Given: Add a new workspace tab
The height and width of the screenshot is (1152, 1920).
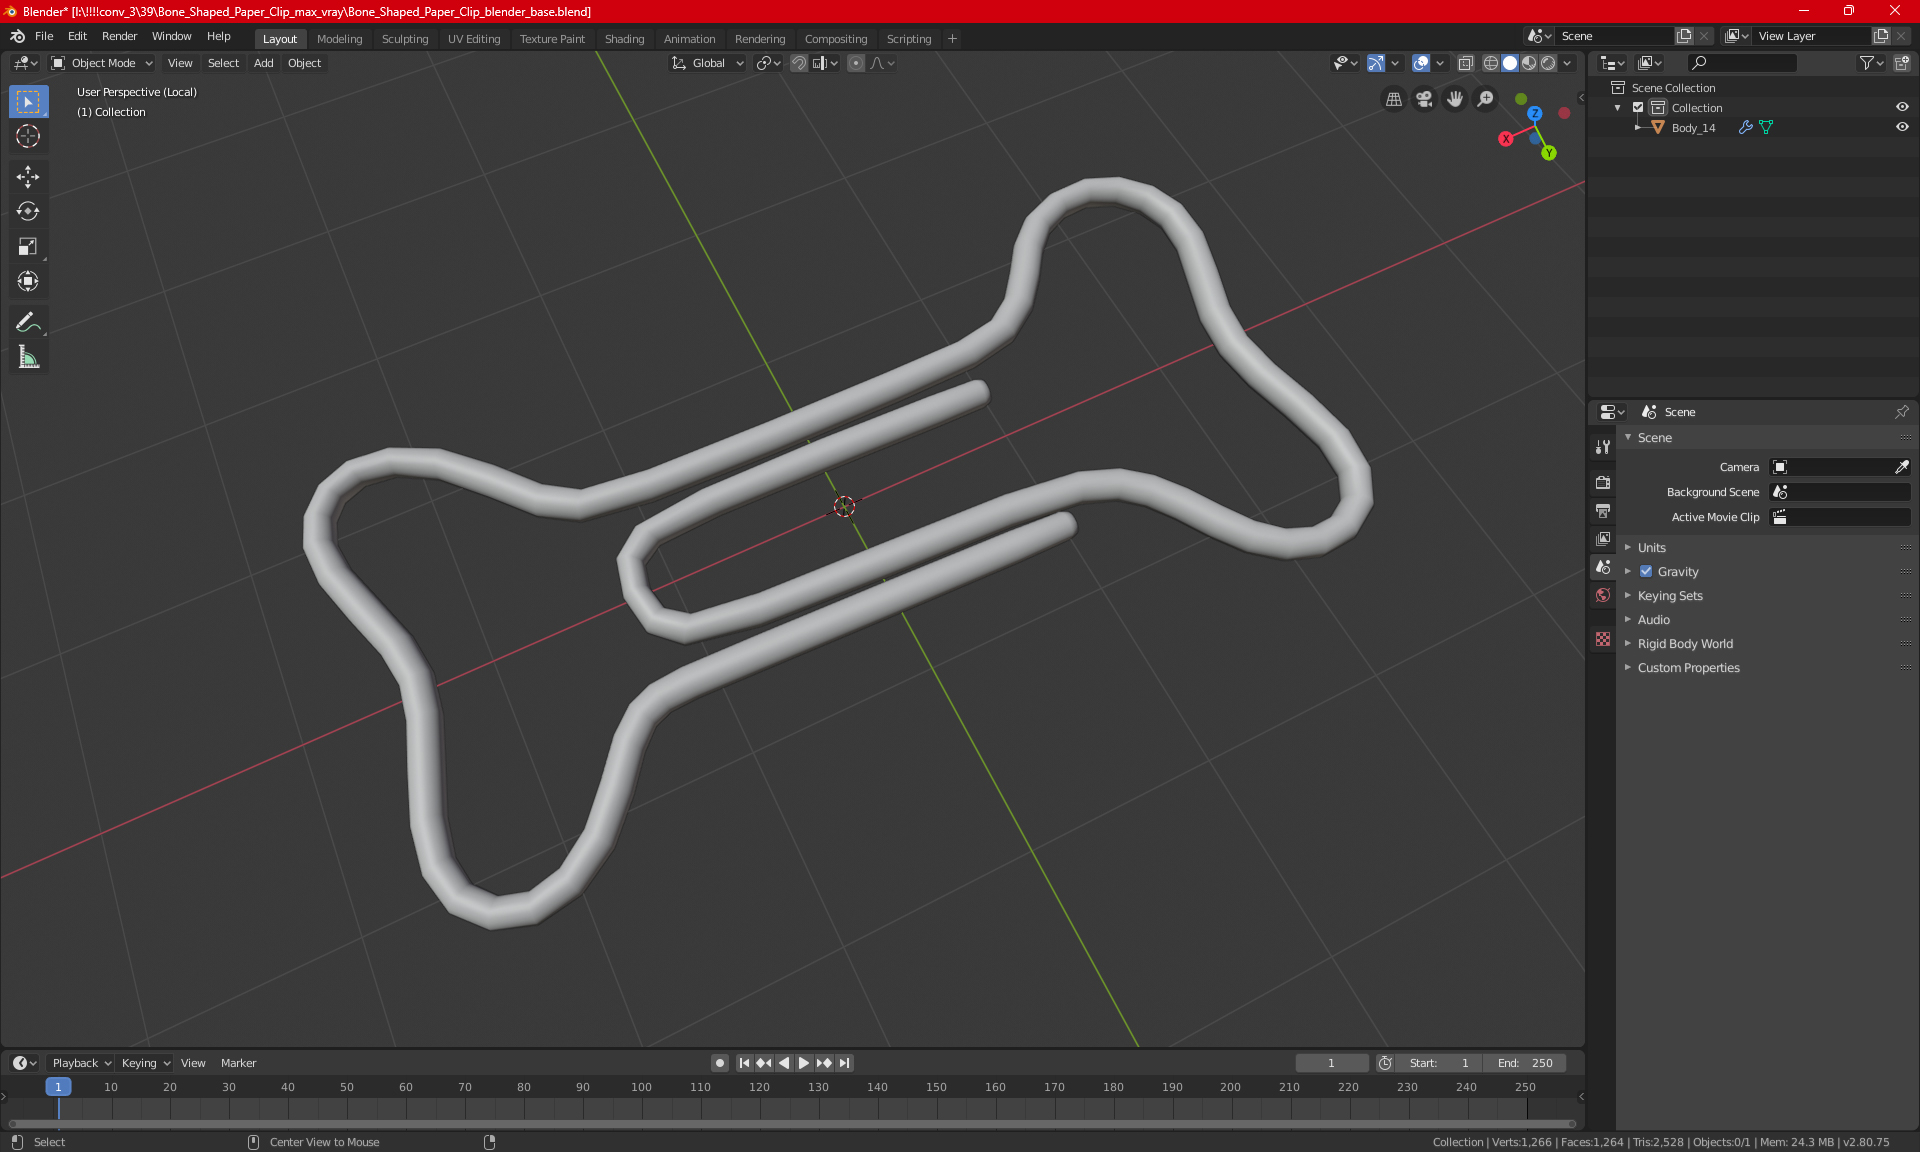Looking at the screenshot, I should click(x=952, y=39).
